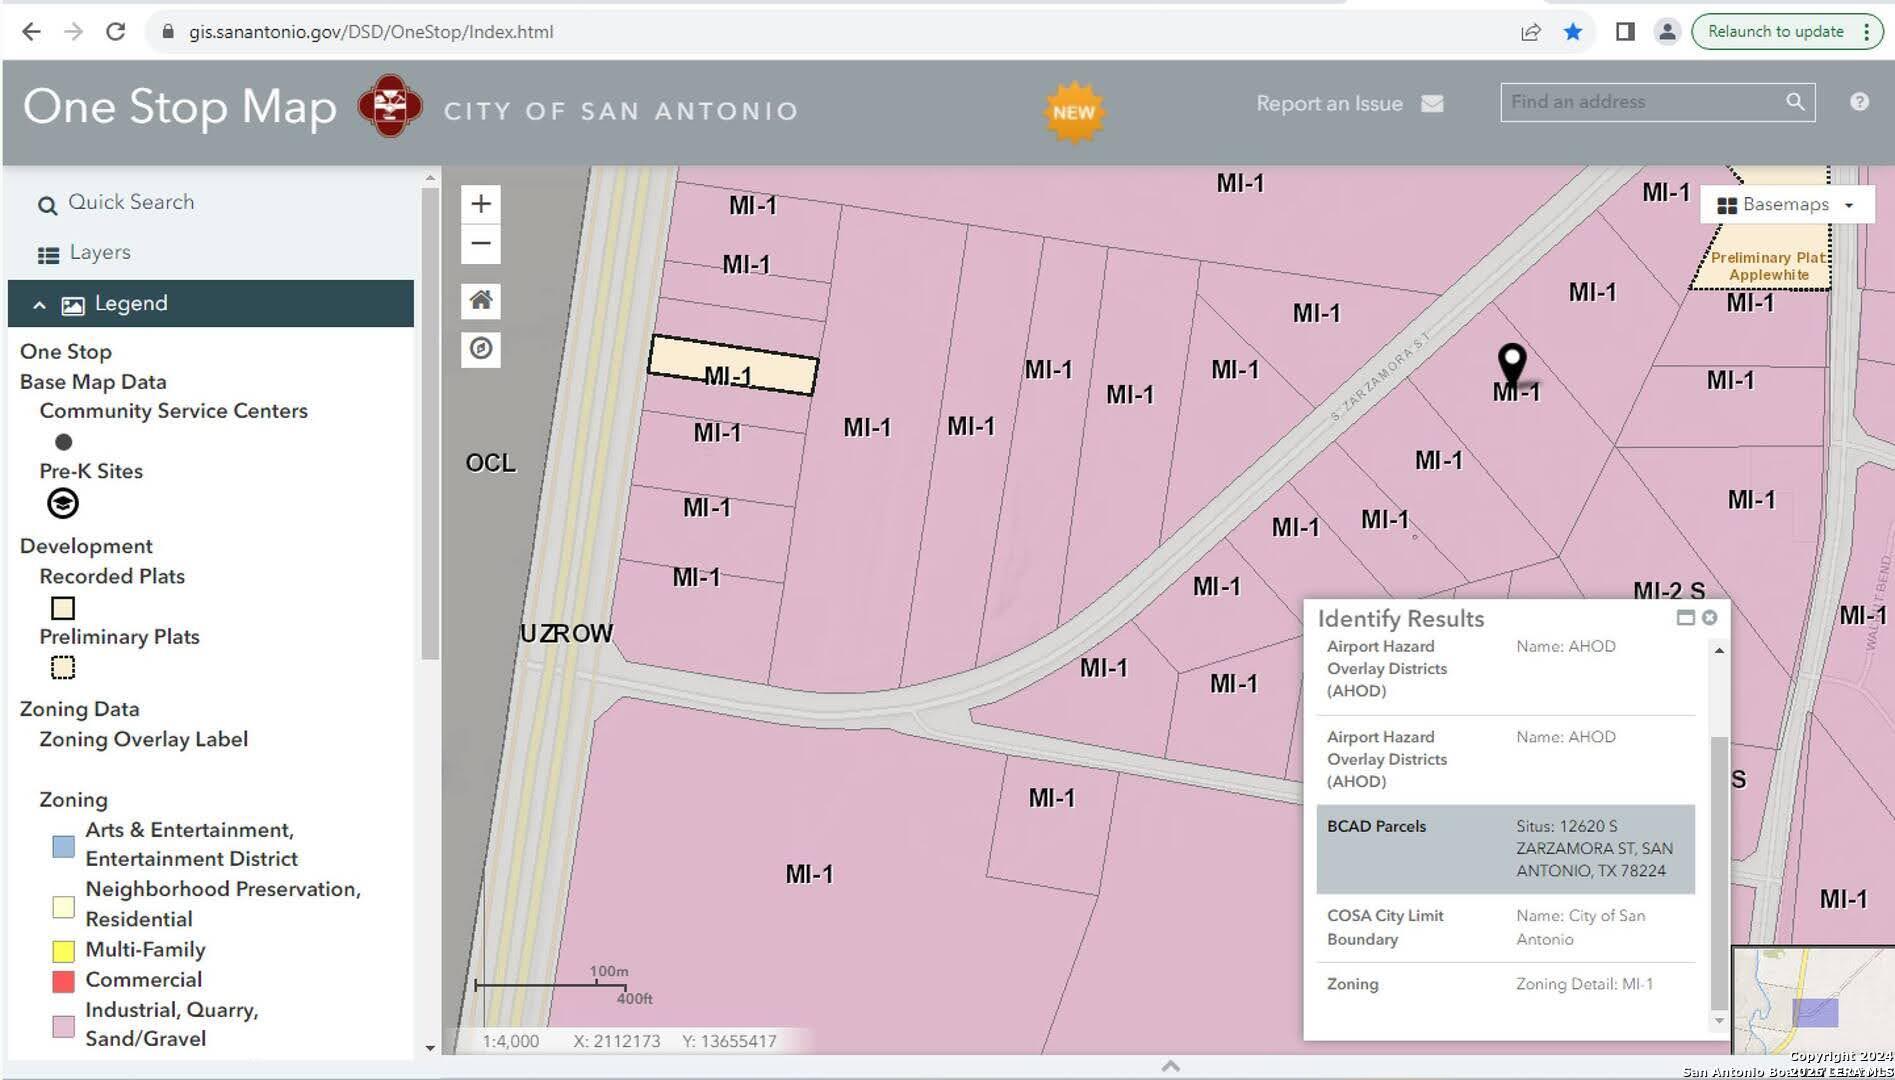
Task: Close the Identify Results popup
Action: 1710,618
